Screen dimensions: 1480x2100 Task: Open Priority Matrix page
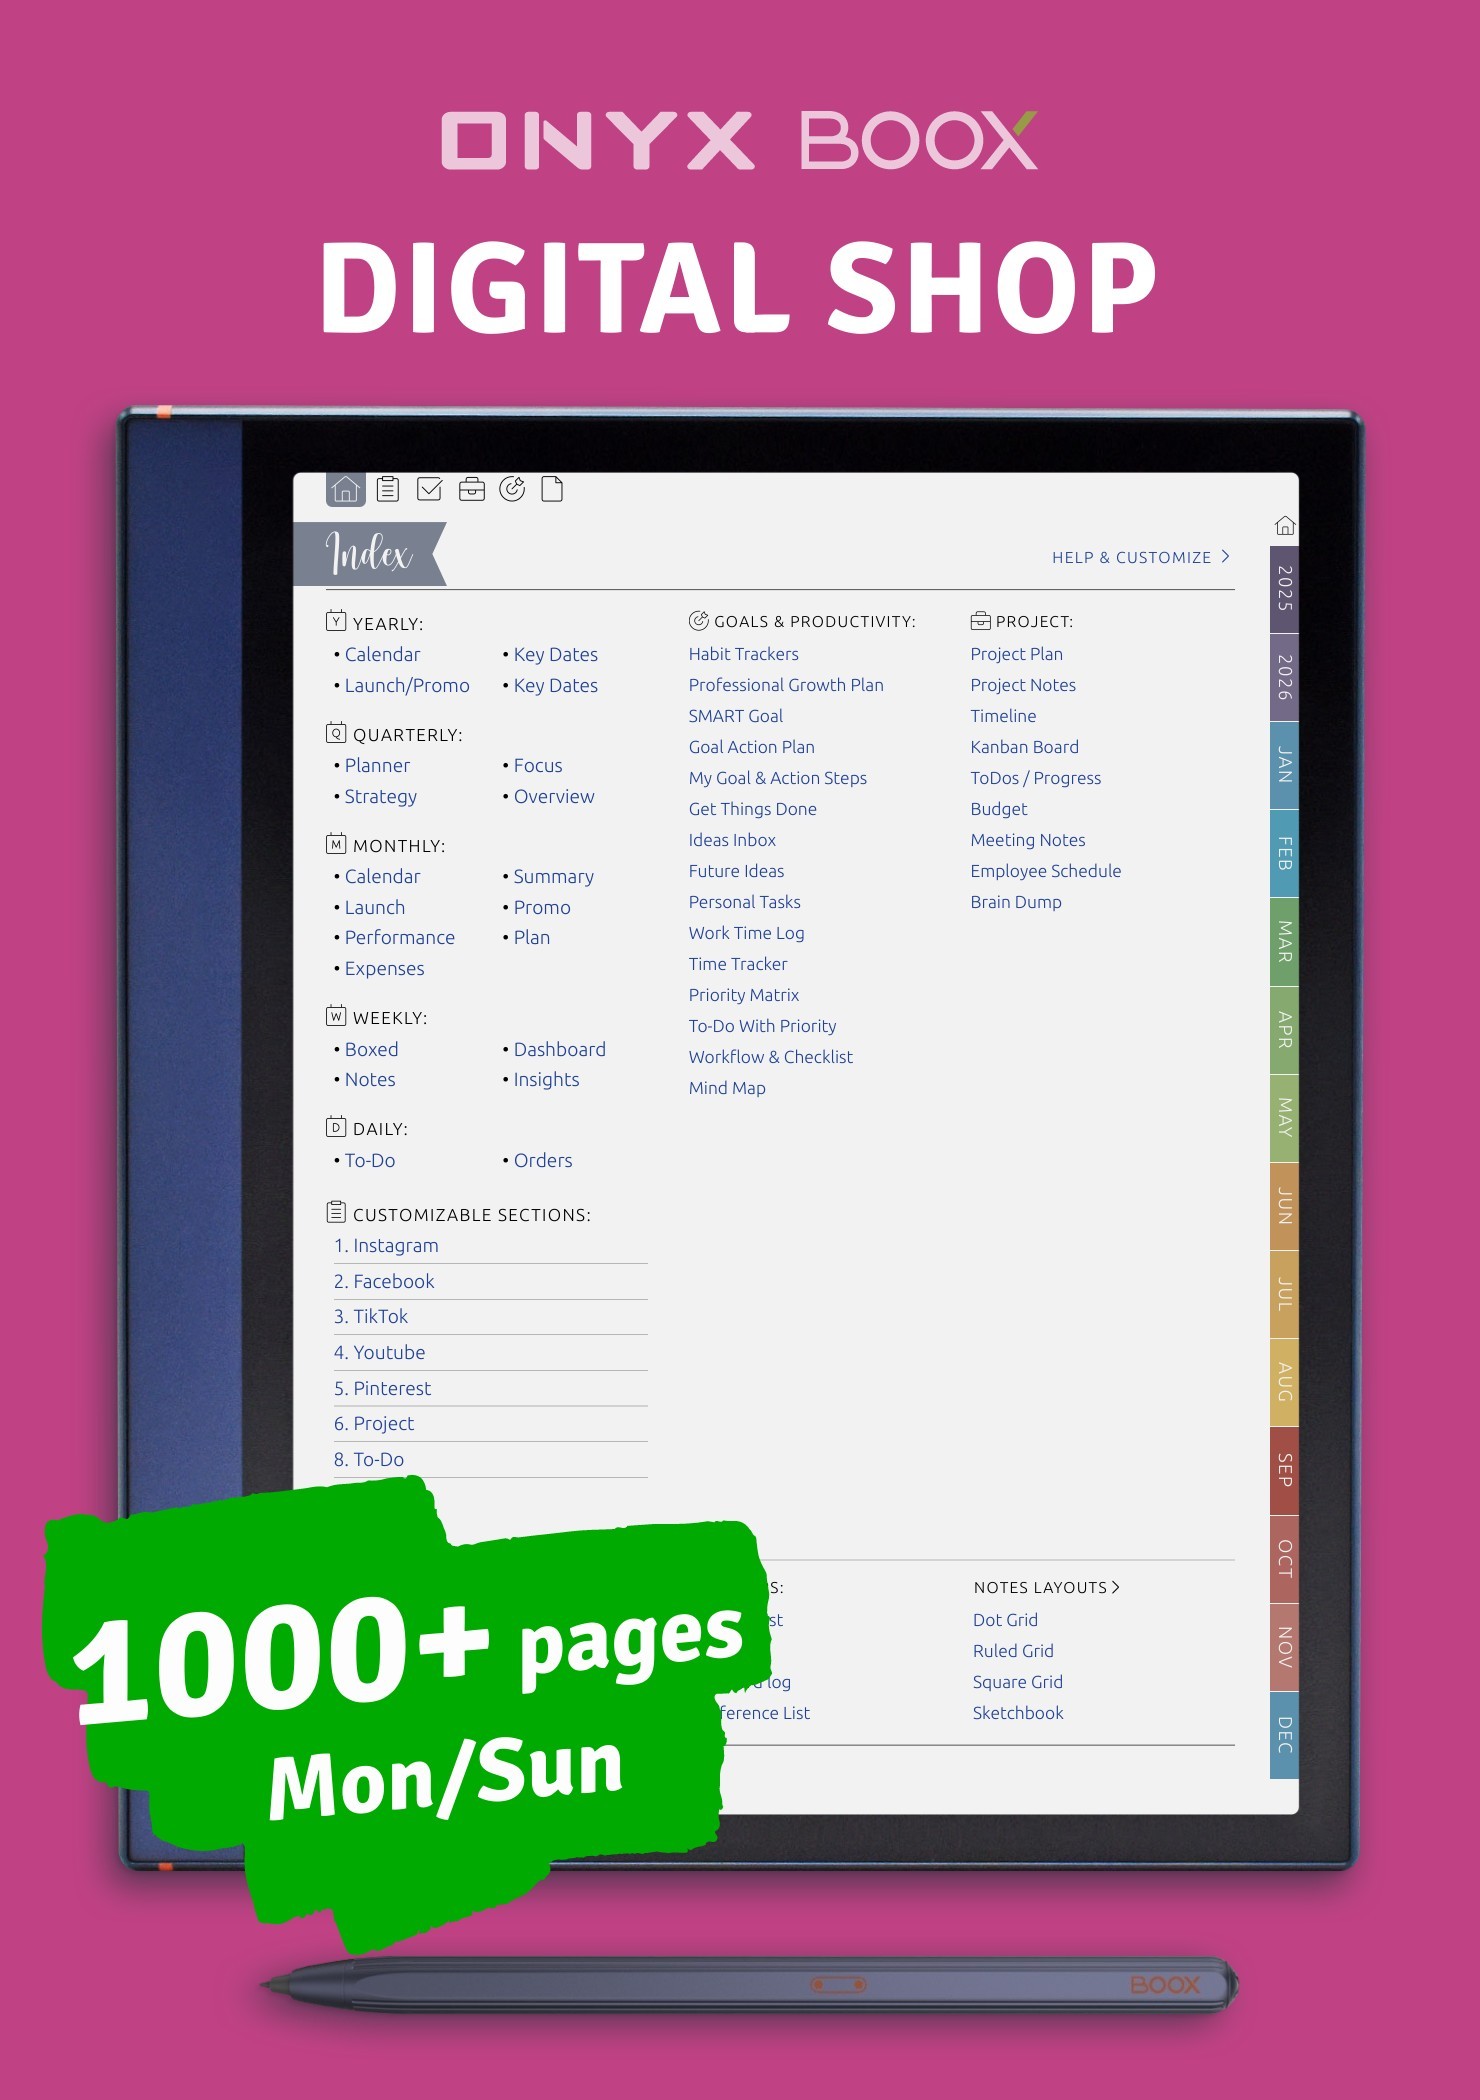click(744, 995)
